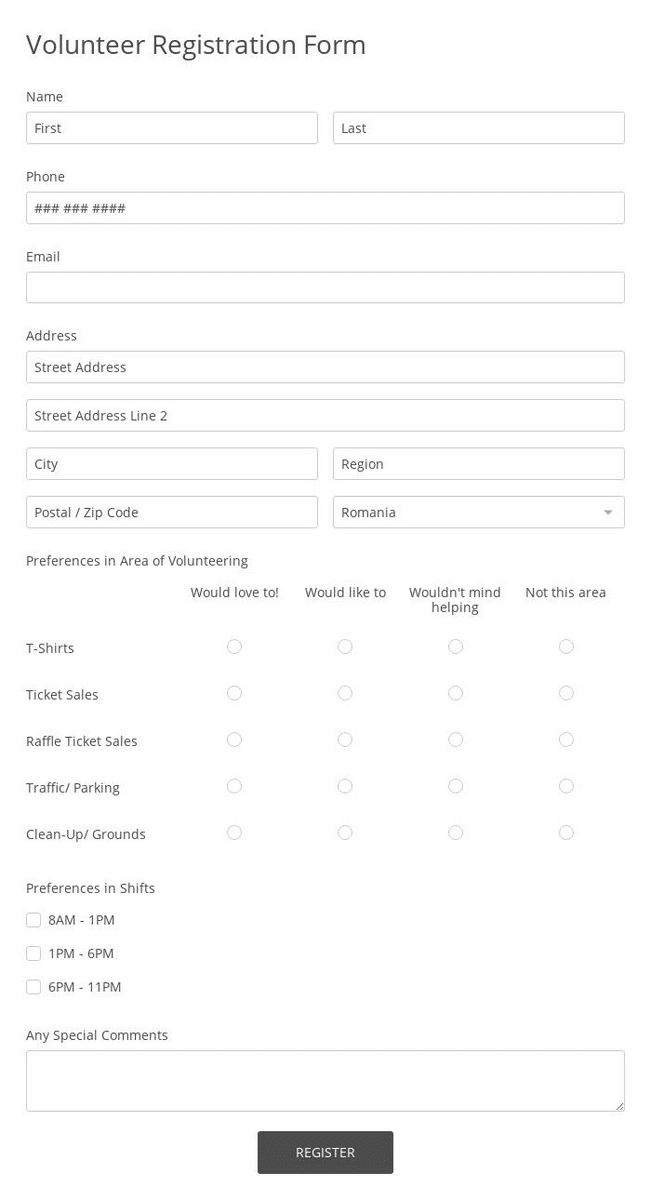651x1200 pixels.
Task: Tick the 6PM - 11PM shift checkbox
Action: click(34, 987)
